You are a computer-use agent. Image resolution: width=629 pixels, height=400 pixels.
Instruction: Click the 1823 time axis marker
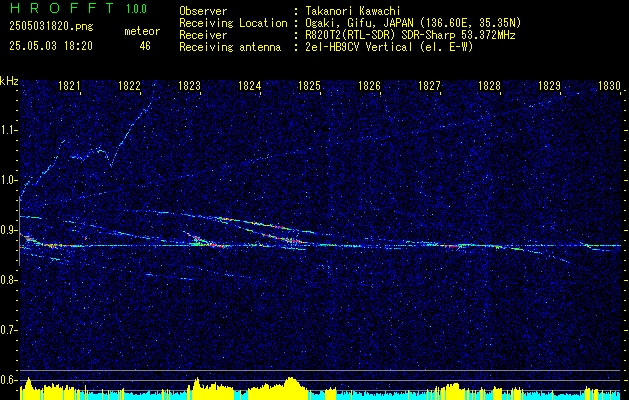(189, 85)
